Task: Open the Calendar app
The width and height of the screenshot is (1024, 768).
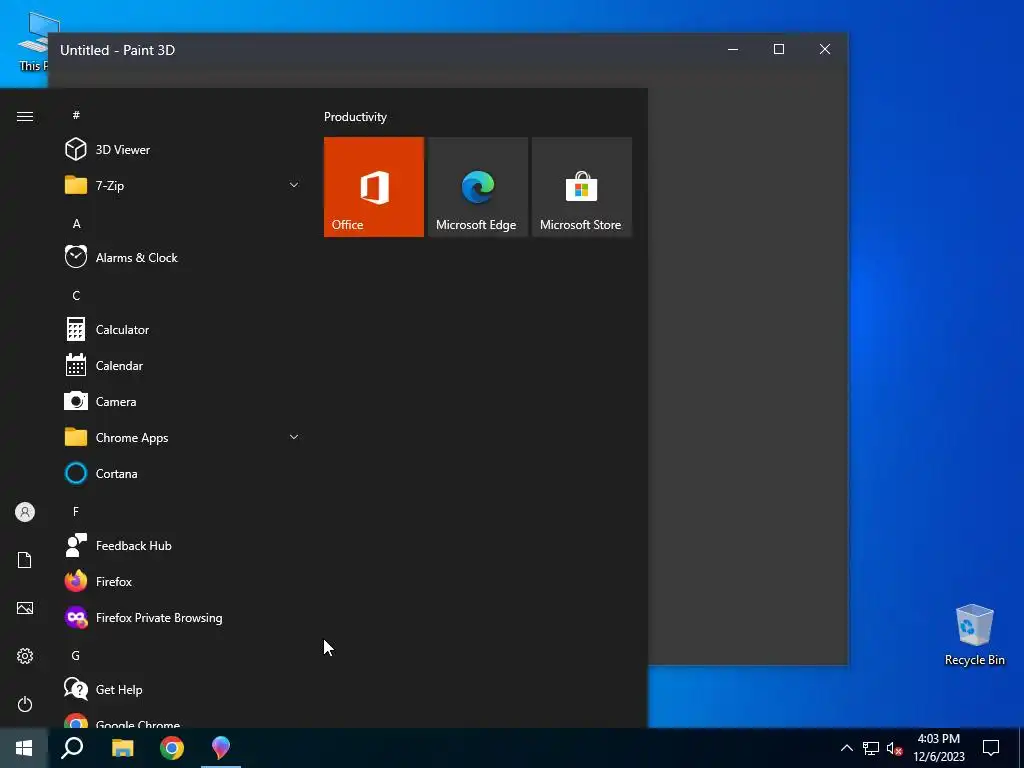Action: [182, 366]
